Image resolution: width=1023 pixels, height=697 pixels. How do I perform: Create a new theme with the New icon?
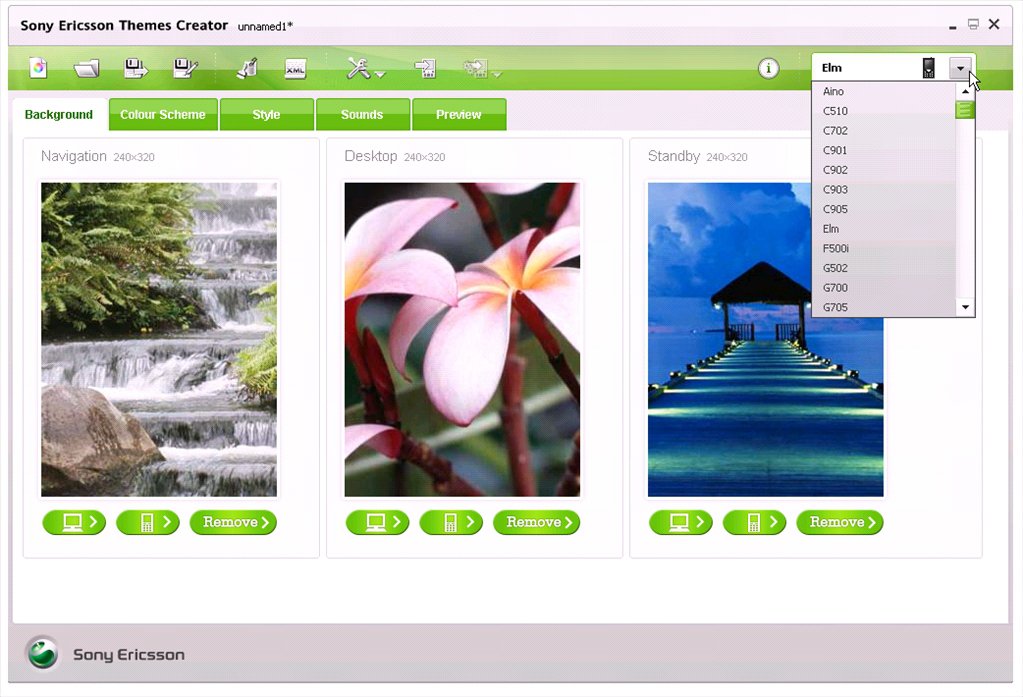pos(38,68)
